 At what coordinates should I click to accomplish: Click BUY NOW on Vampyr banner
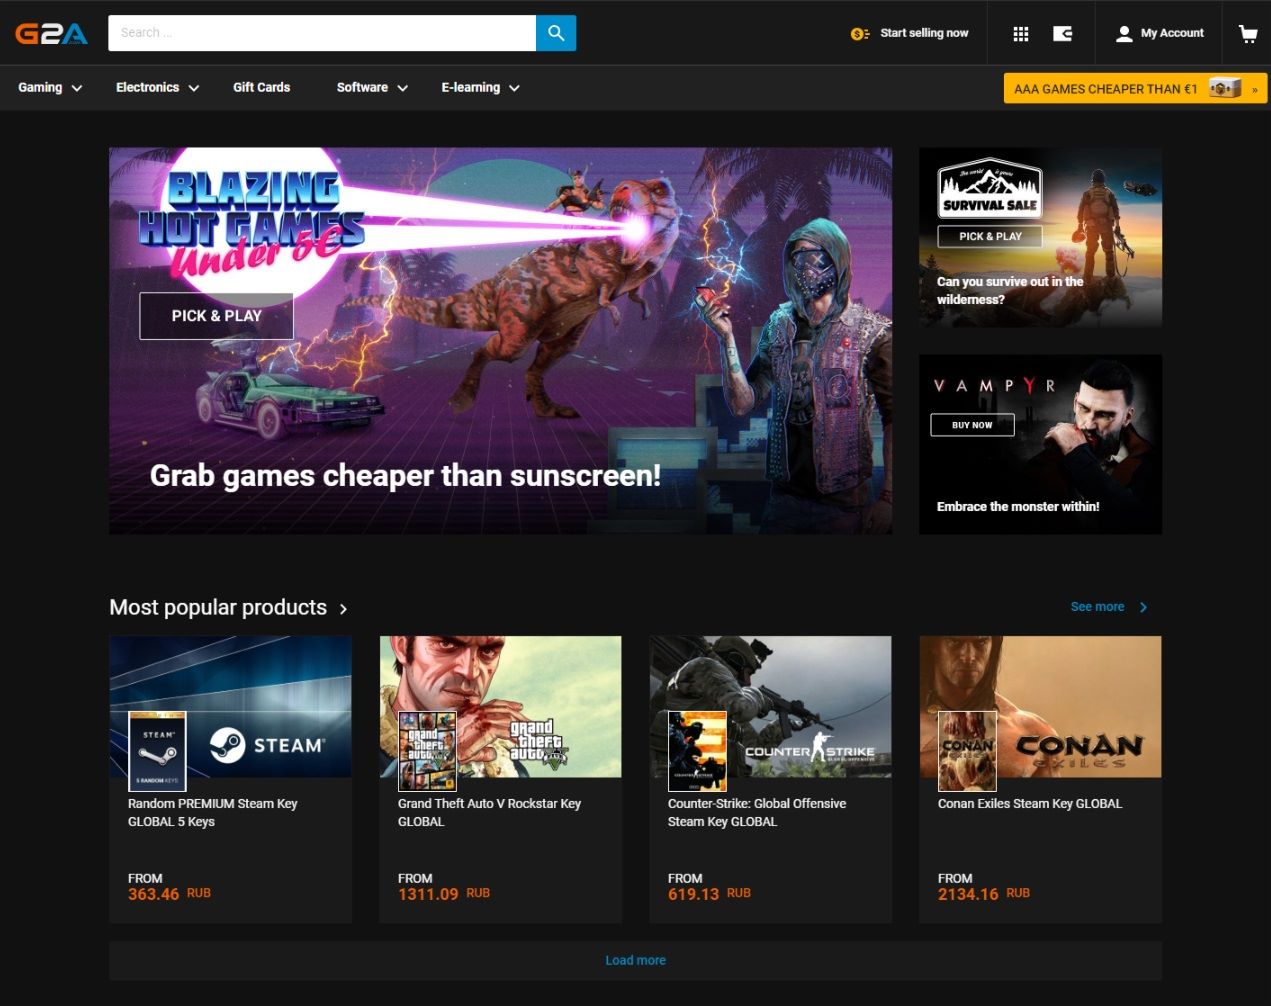tap(972, 425)
